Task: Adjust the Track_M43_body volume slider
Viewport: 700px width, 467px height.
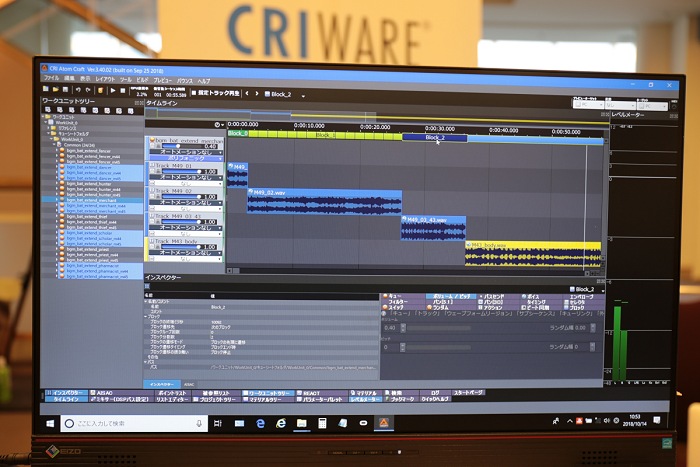Action: click(x=182, y=246)
